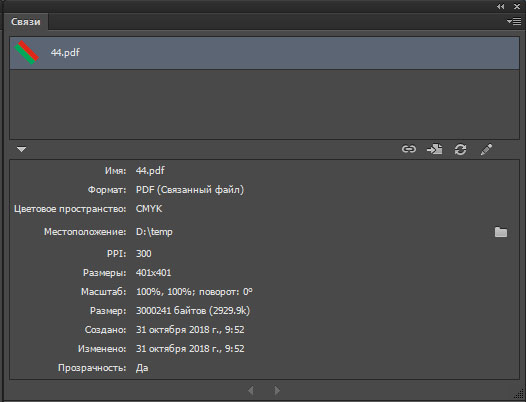Viewport: 526px width, 402px height.
Task: Show previous link info arrow
Action: [x=251, y=390]
